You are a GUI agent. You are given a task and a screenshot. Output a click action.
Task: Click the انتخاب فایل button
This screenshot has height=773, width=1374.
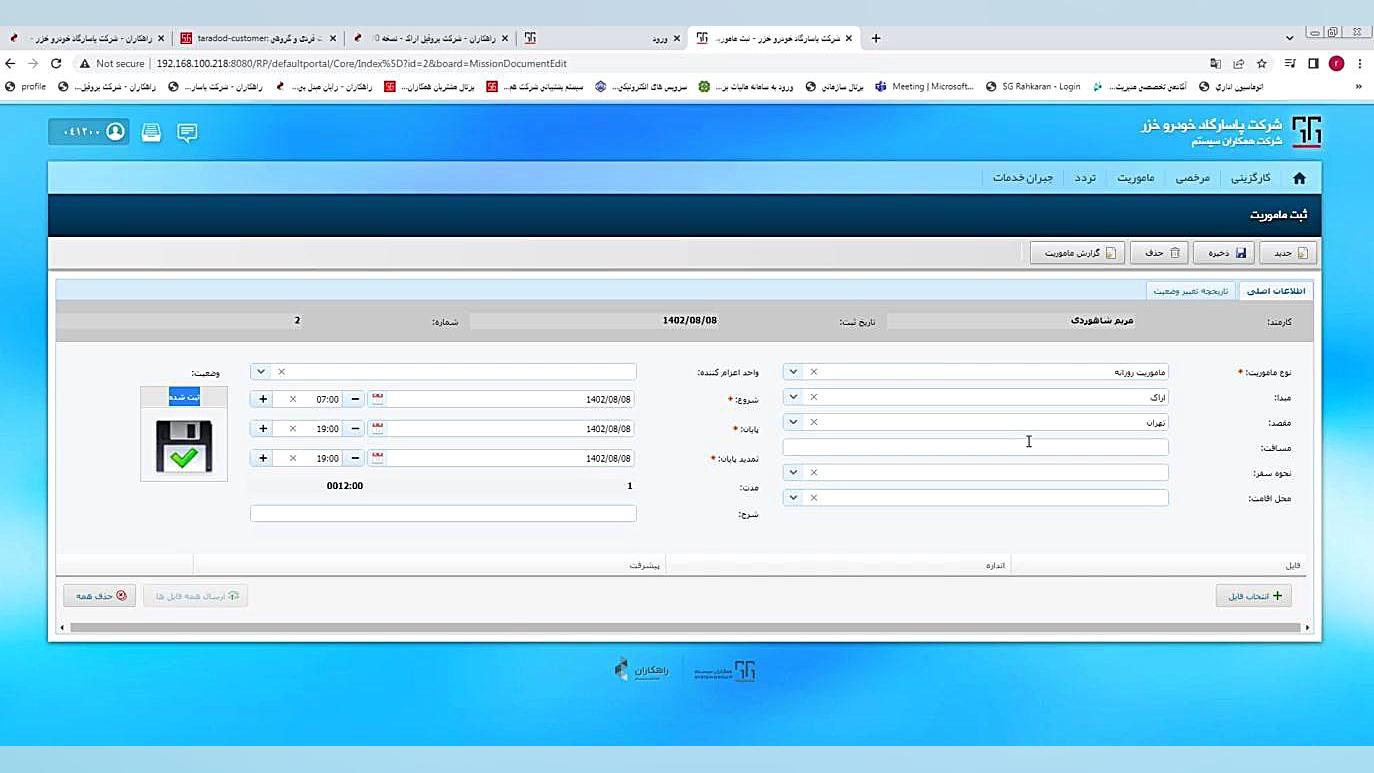[1254, 596]
